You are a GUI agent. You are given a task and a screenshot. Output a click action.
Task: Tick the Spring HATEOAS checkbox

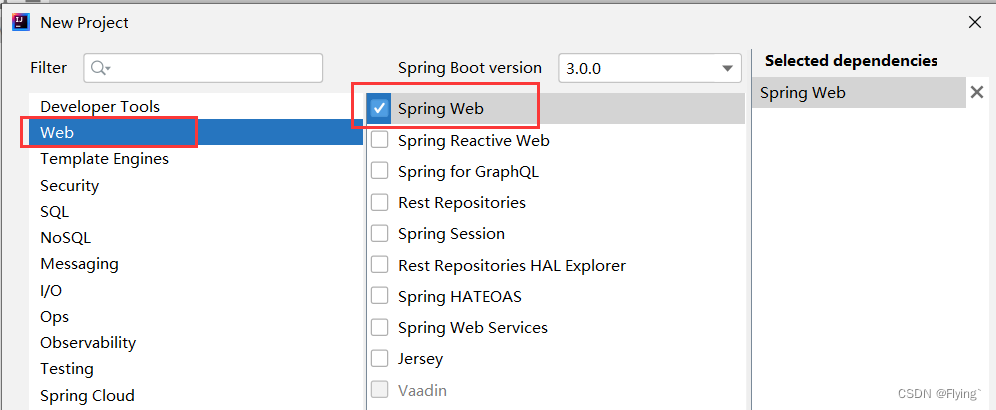379,296
